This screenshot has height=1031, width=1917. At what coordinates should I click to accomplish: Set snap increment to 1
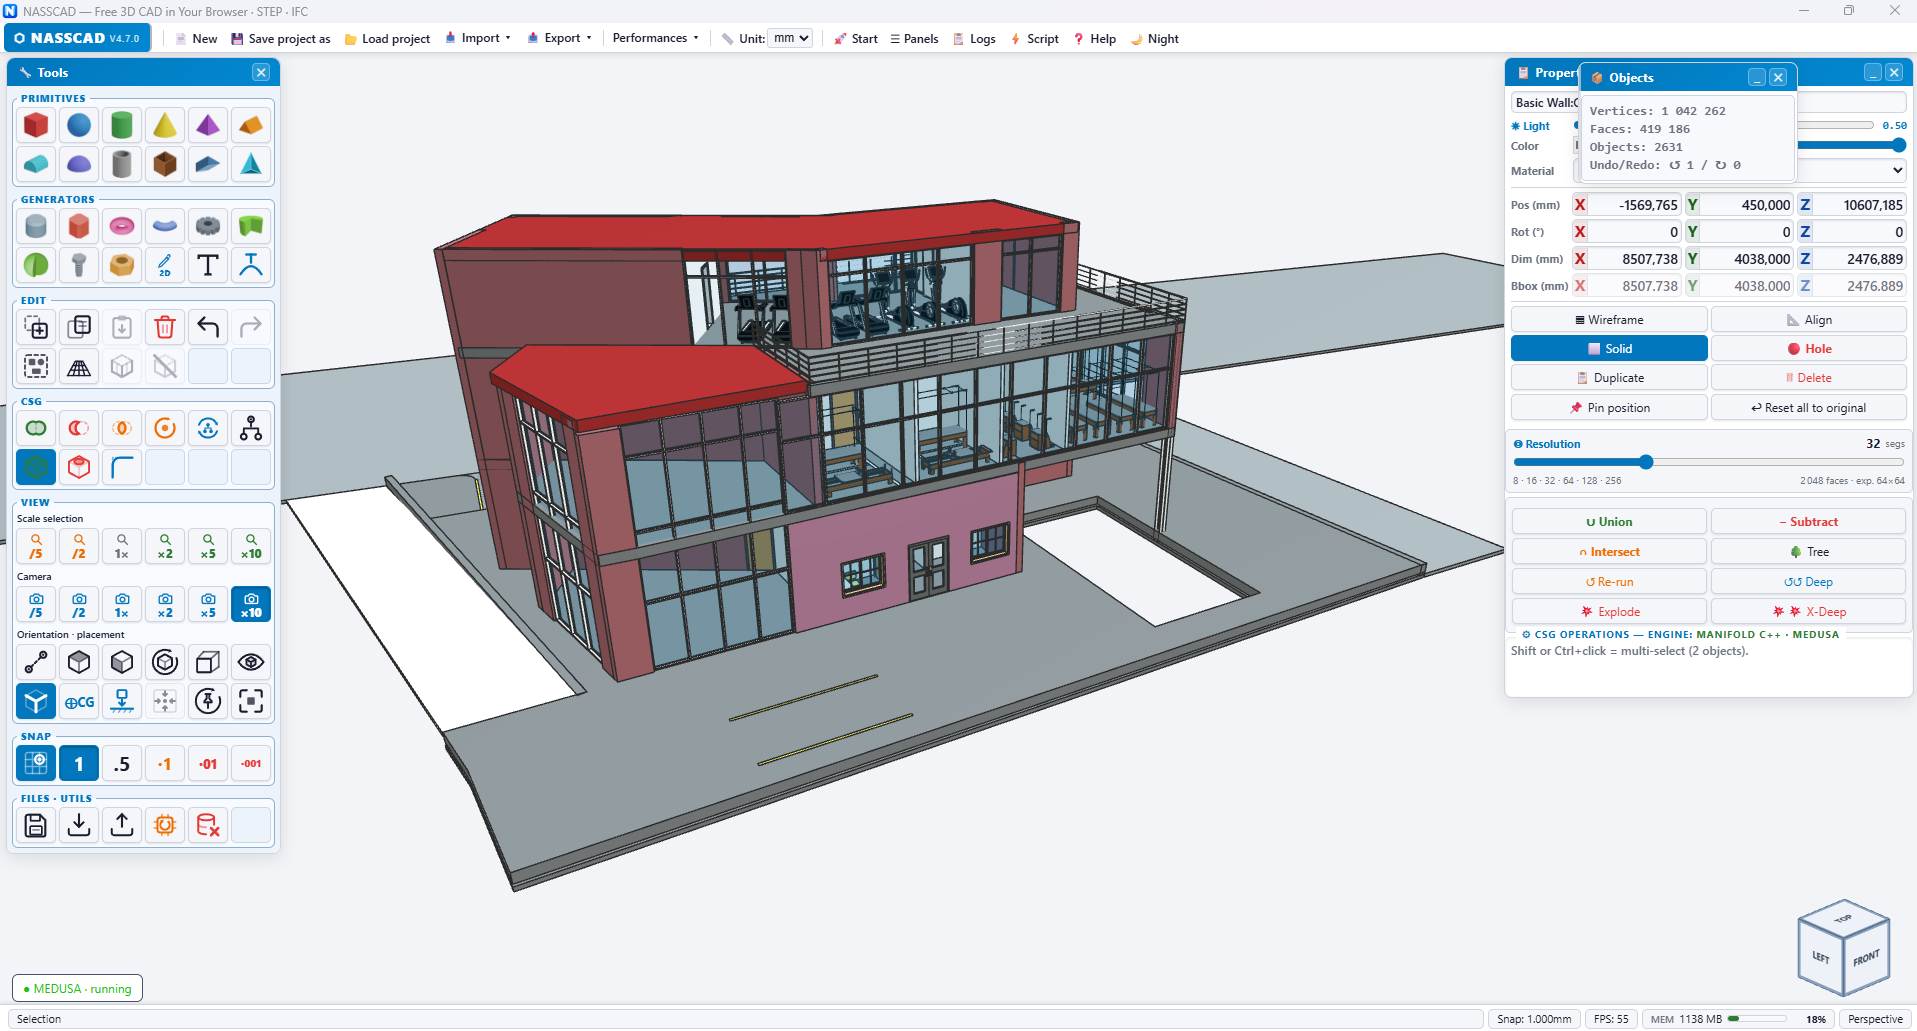(x=79, y=763)
